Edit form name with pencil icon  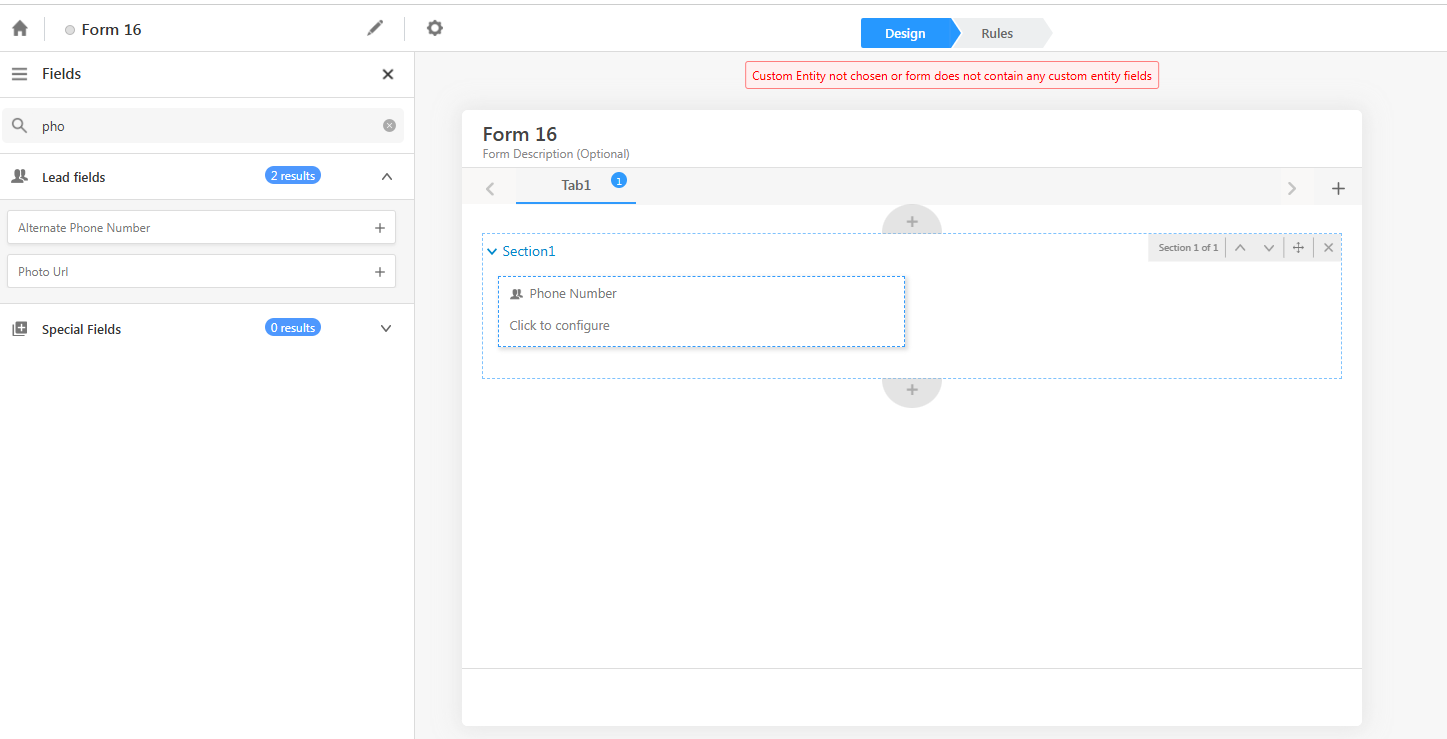point(375,28)
